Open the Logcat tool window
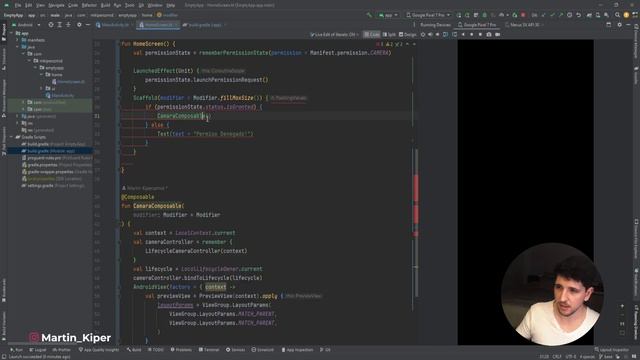Image resolution: width=640 pixels, height=360 pixels. pos(38,350)
